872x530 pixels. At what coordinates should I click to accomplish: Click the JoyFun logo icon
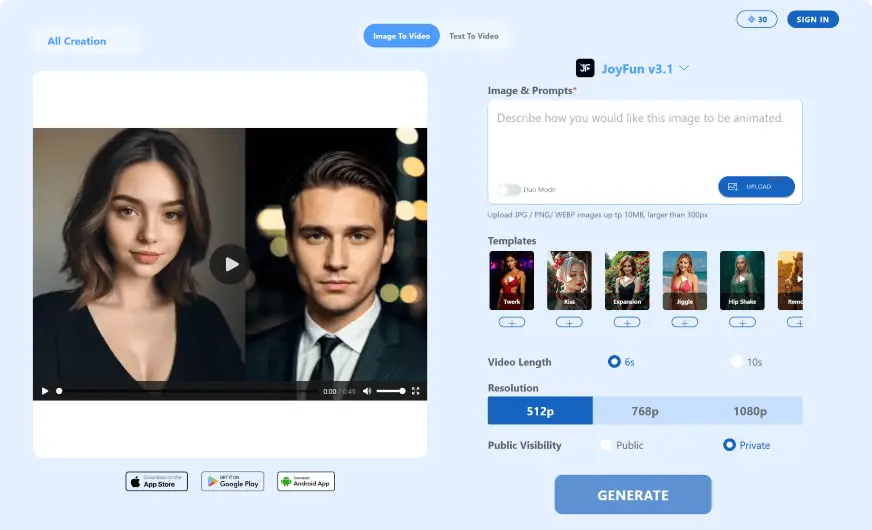585,68
